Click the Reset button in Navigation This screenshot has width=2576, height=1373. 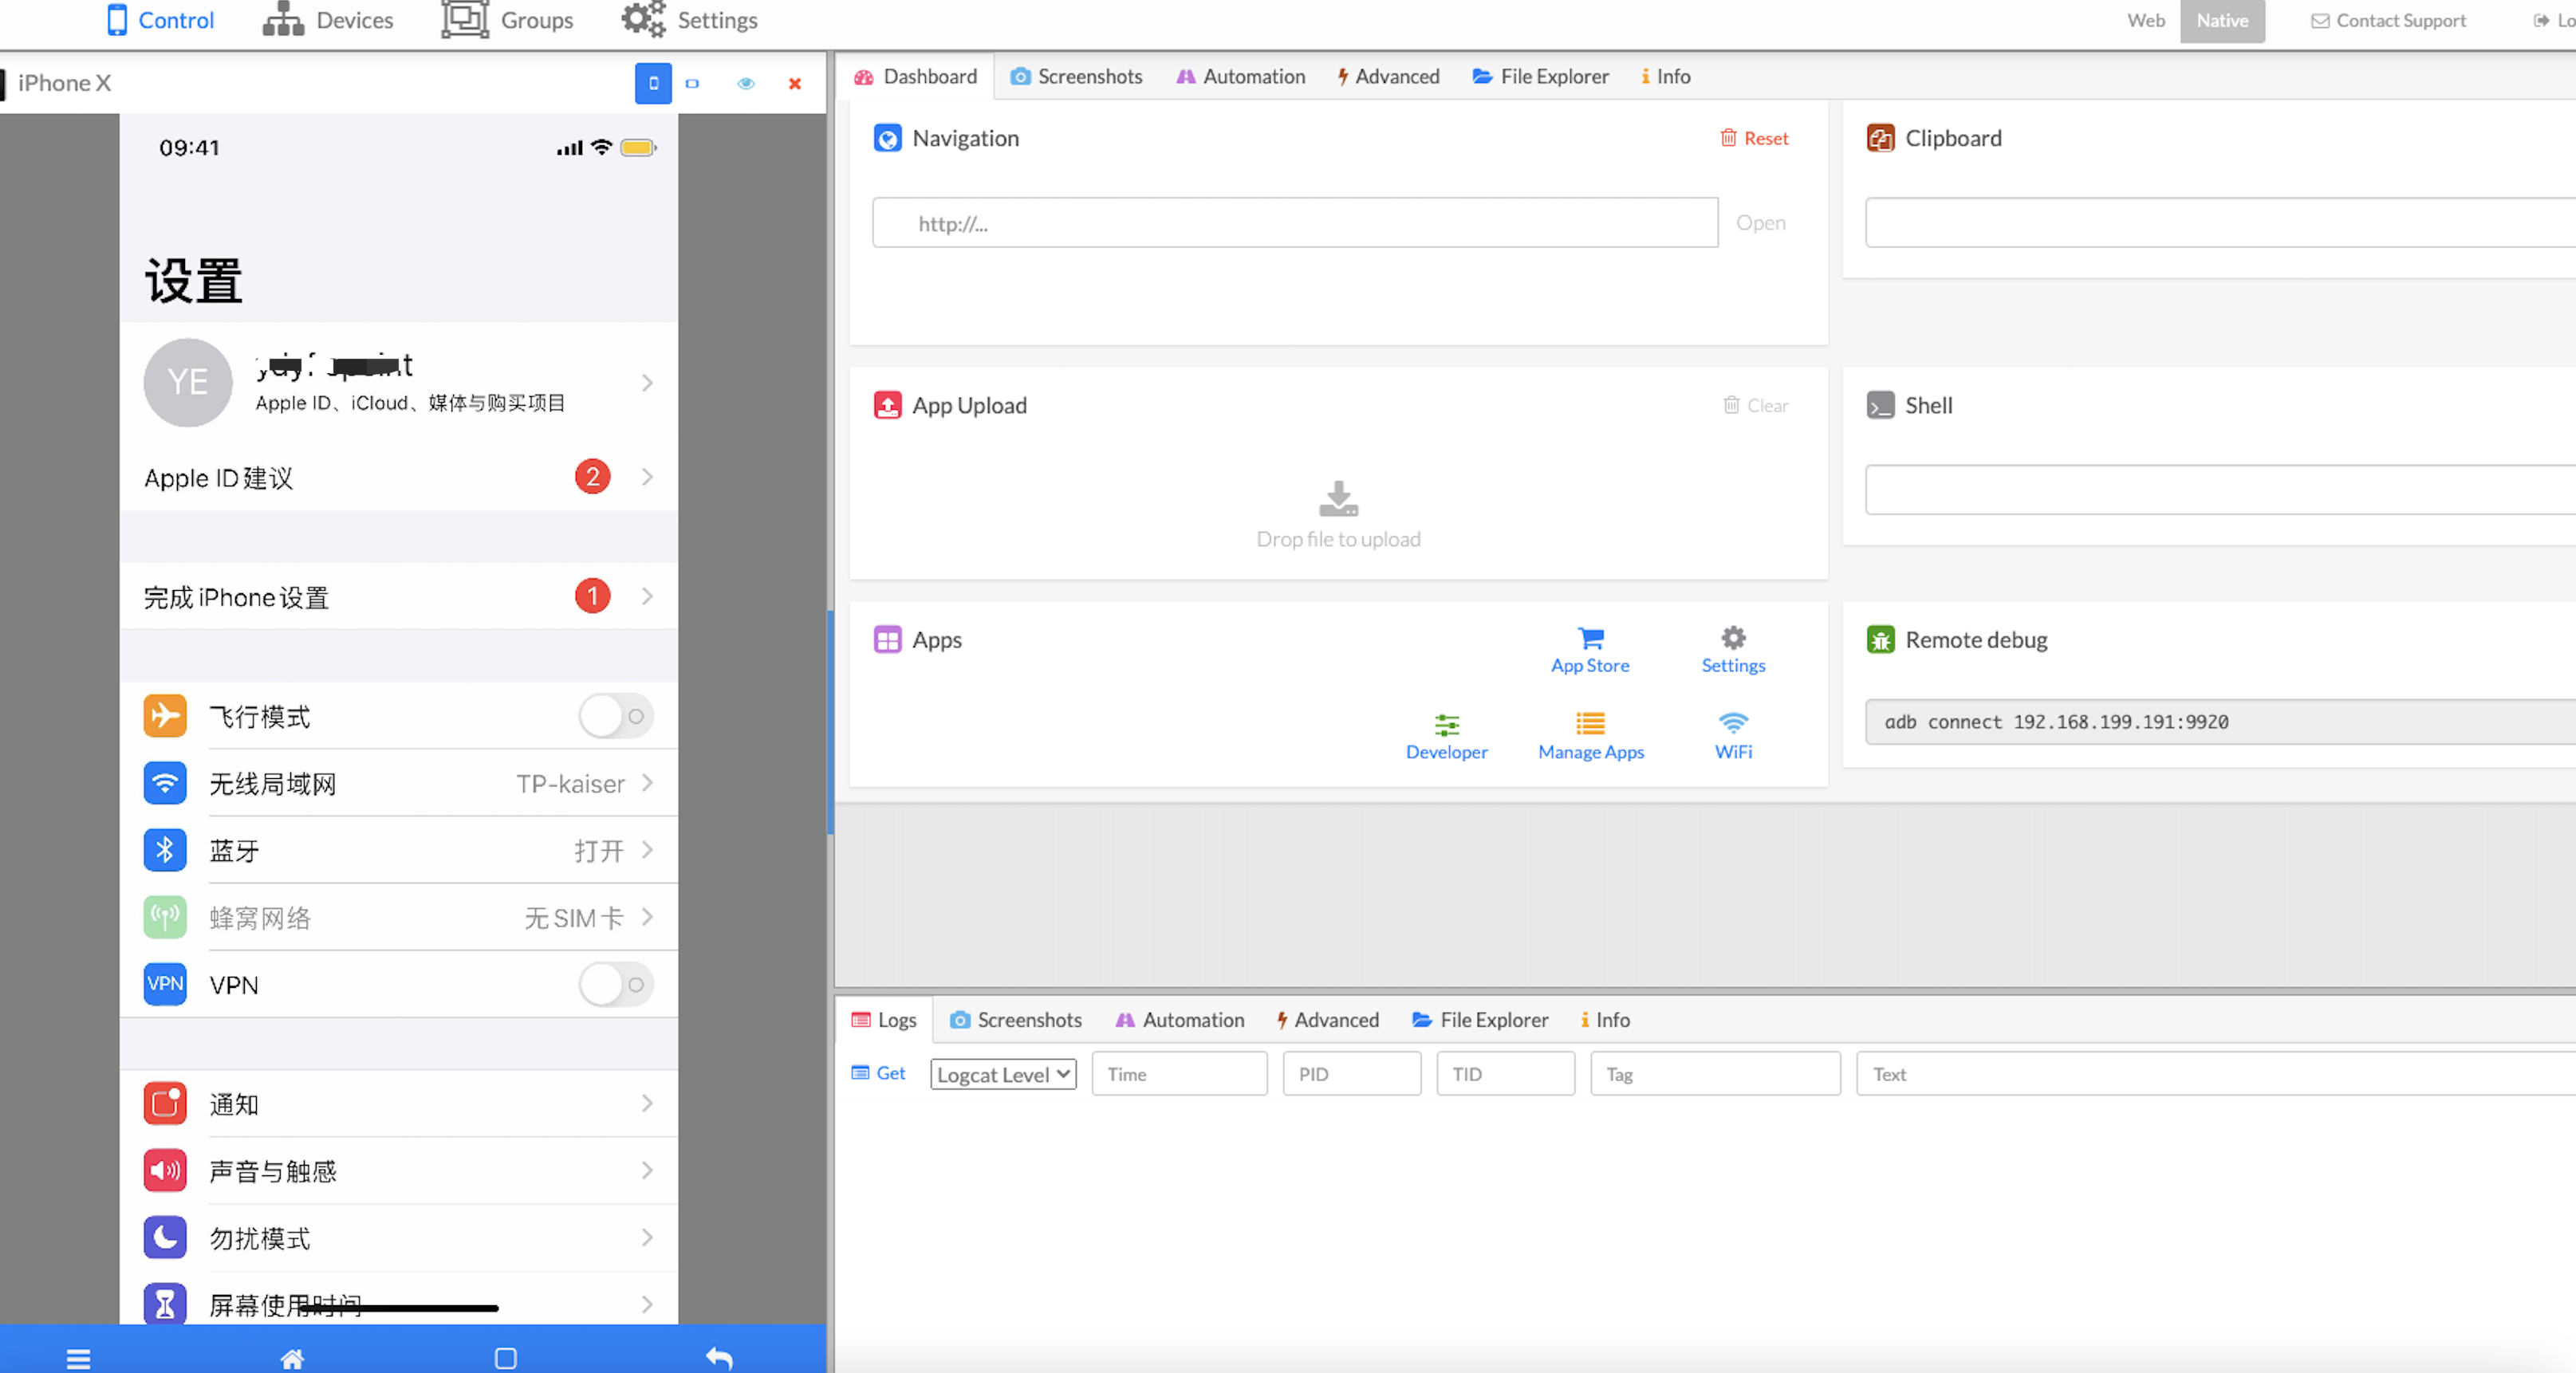tap(1754, 138)
